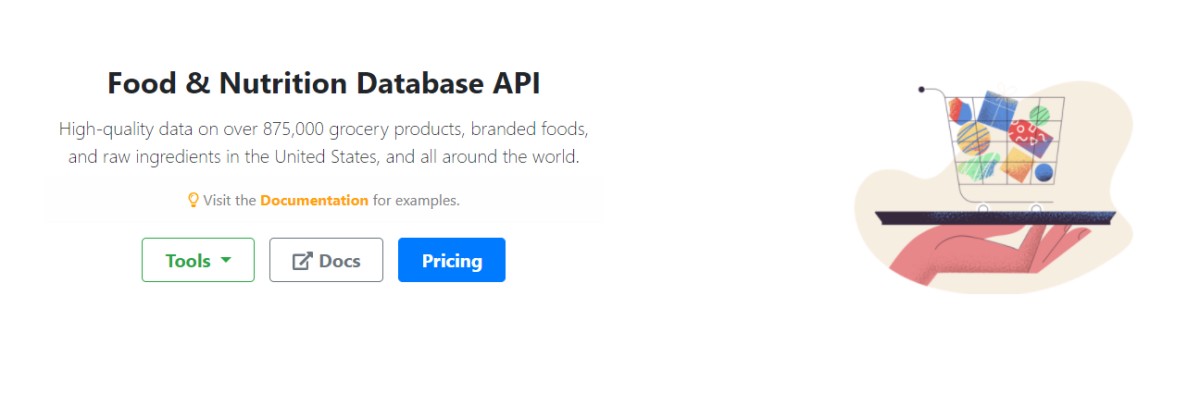Open the Tools dropdown menu

(198, 260)
